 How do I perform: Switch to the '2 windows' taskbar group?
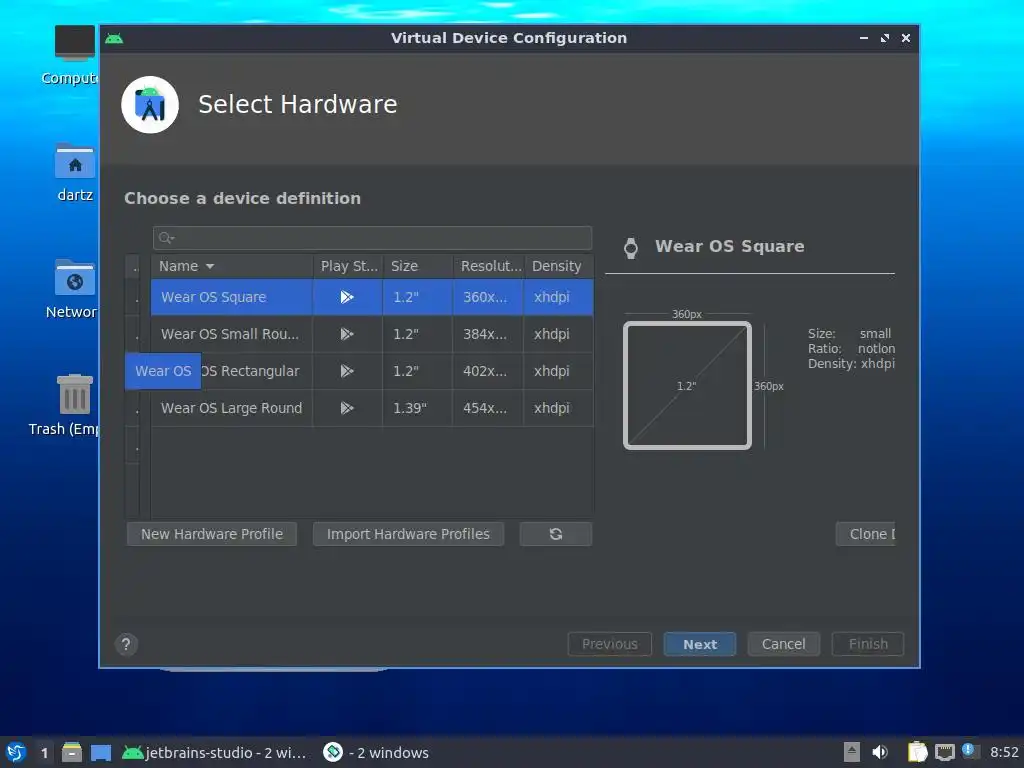(376, 752)
